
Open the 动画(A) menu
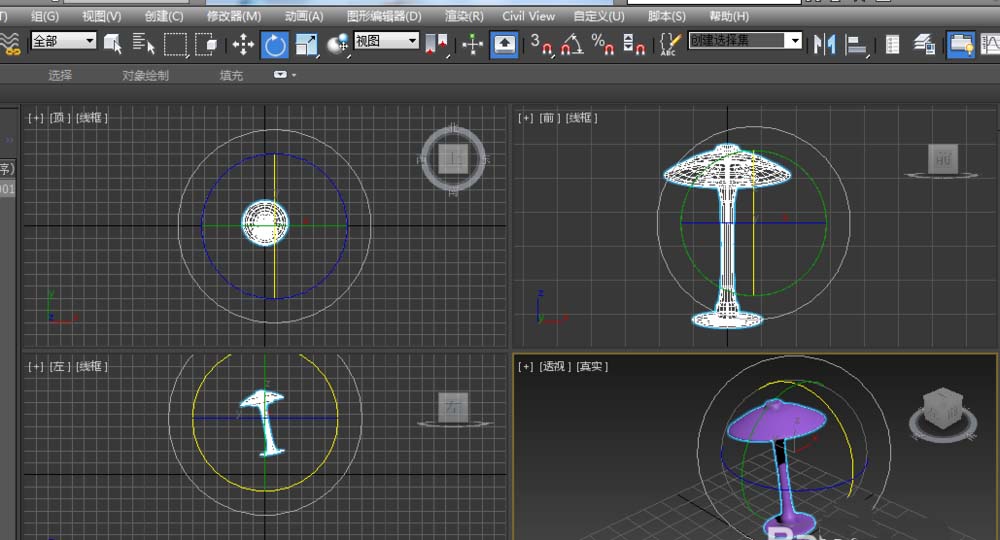(x=304, y=16)
